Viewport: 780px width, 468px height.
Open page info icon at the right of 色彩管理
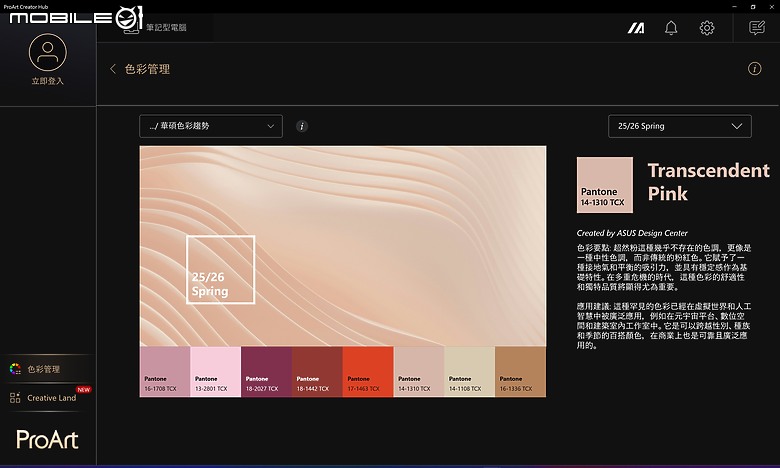pos(754,69)
